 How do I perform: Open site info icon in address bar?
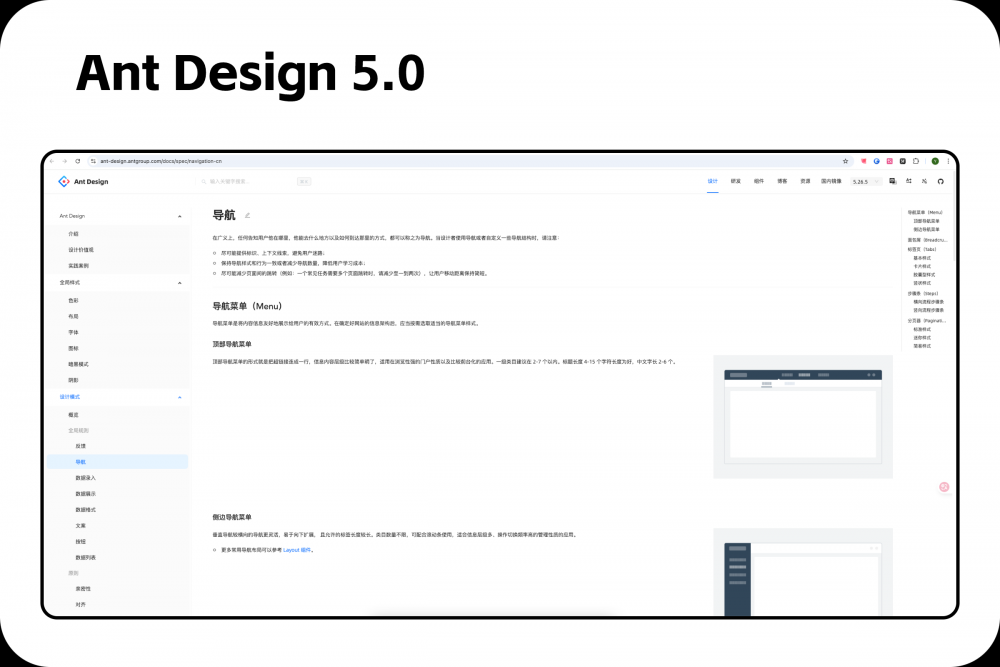[x=93, y=161]
